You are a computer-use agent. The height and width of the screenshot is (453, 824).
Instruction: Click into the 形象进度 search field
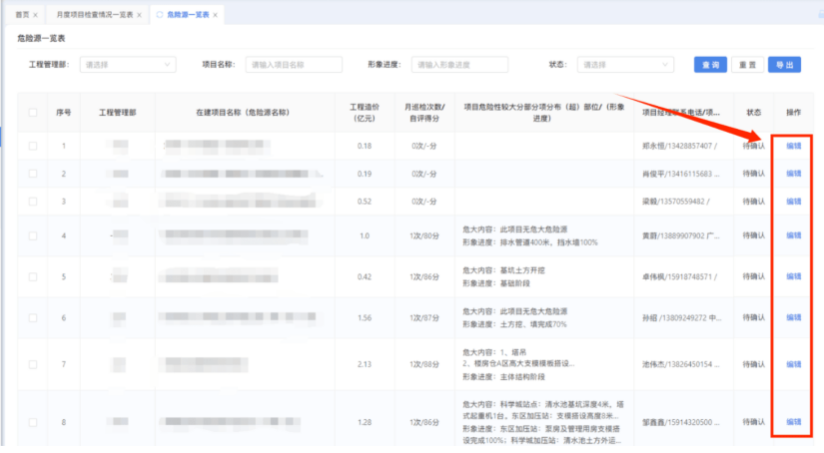[459, 65]
